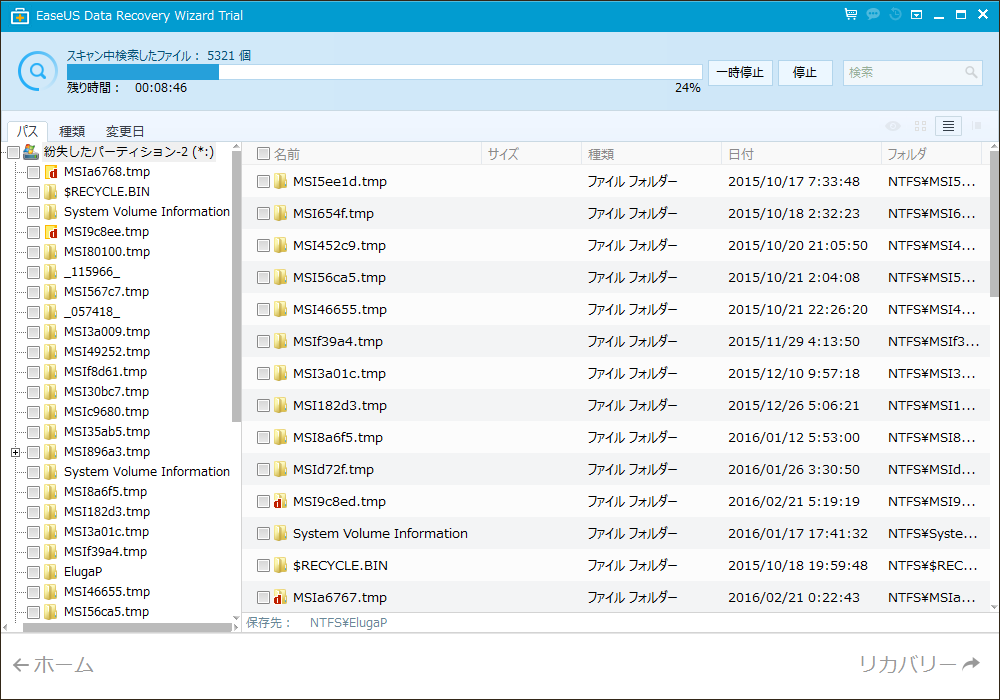Image resolution: width=1000 pixels, height=700 pixels.
Task: Click the lost partition drive icon
Action: [31, 152]
